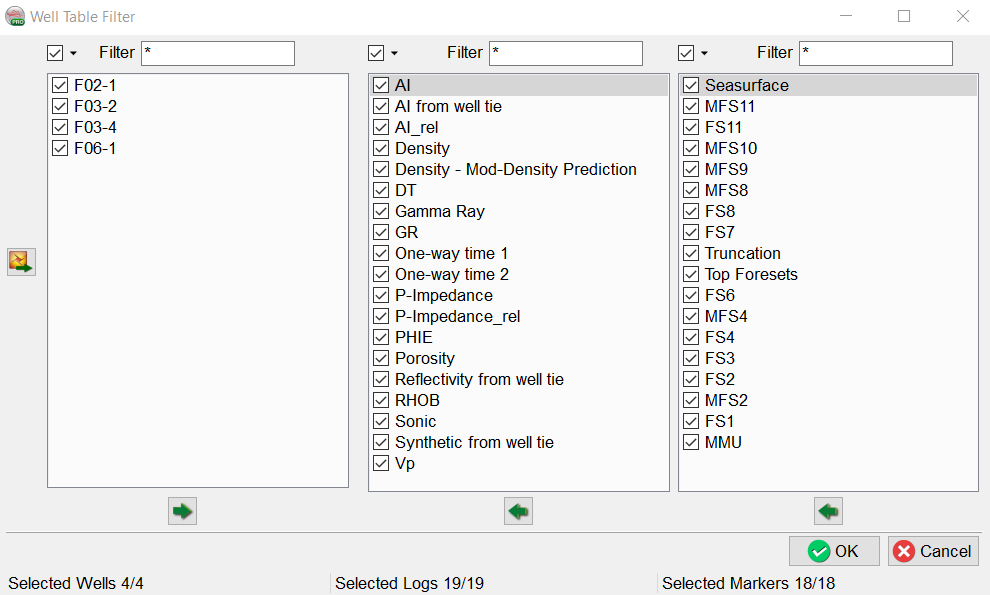
Task: Focus the markers Filter text field
Action: (x=876, y=53)
